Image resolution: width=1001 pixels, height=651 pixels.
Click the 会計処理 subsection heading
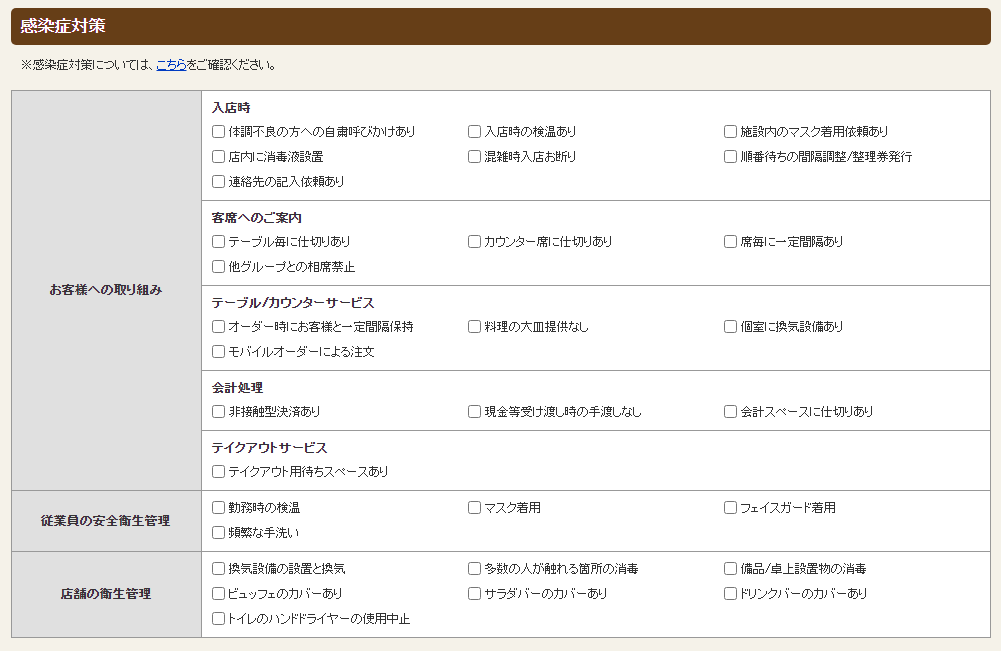pos(237,387)
